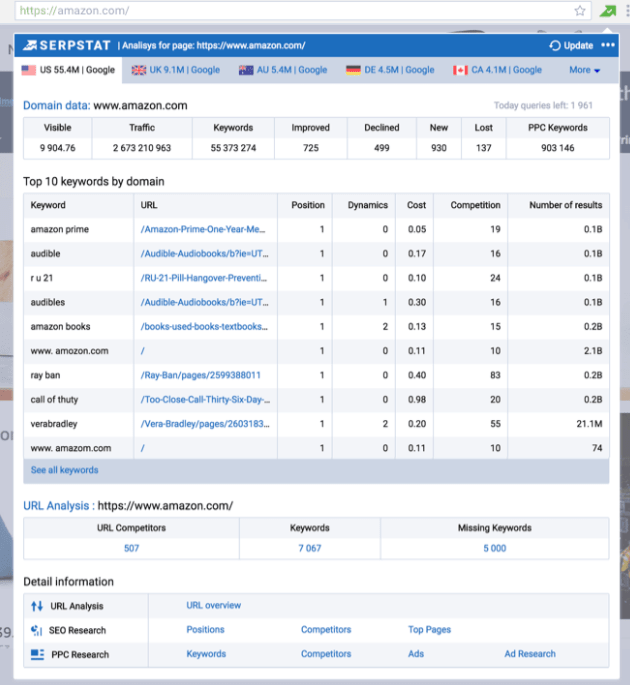Open the Too-Close-Call-Thirty-Six URL link

(x=205, y=400)
